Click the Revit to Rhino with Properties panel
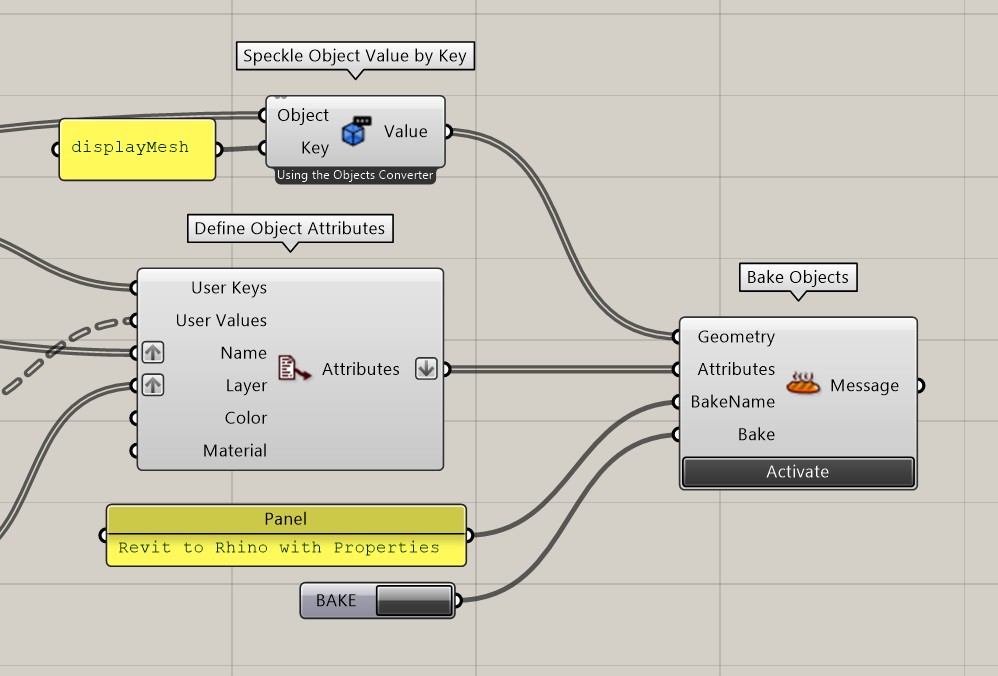This screenshot has height=676, width=998. 286,547
